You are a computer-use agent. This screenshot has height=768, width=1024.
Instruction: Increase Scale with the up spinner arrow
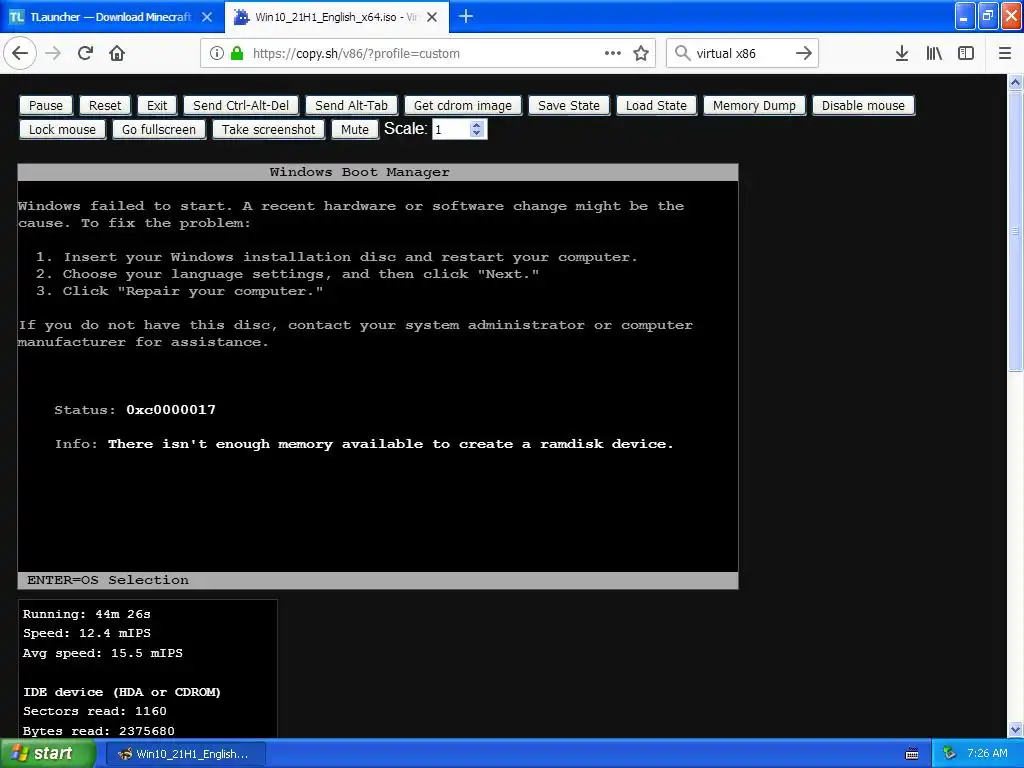(x=477, y=125)
